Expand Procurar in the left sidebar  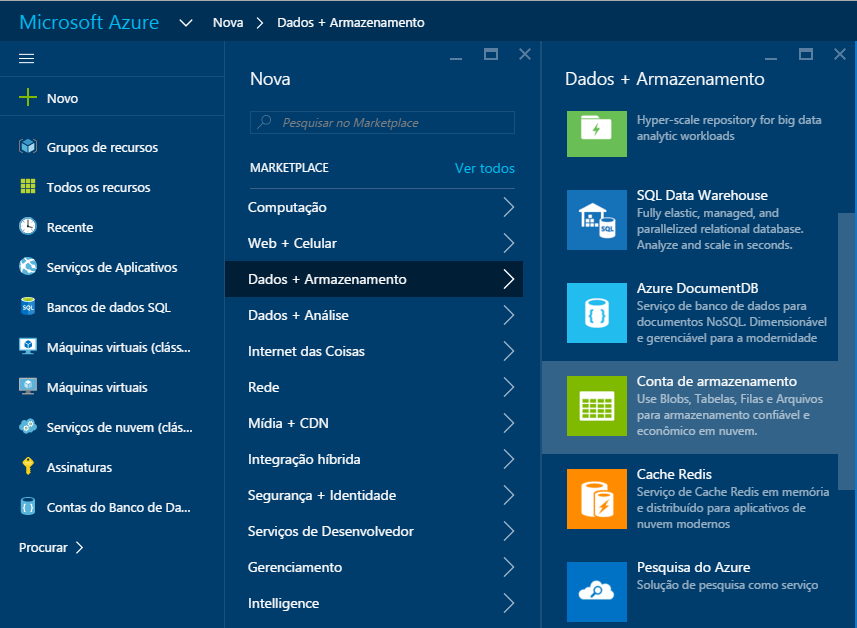coord(51,547)
